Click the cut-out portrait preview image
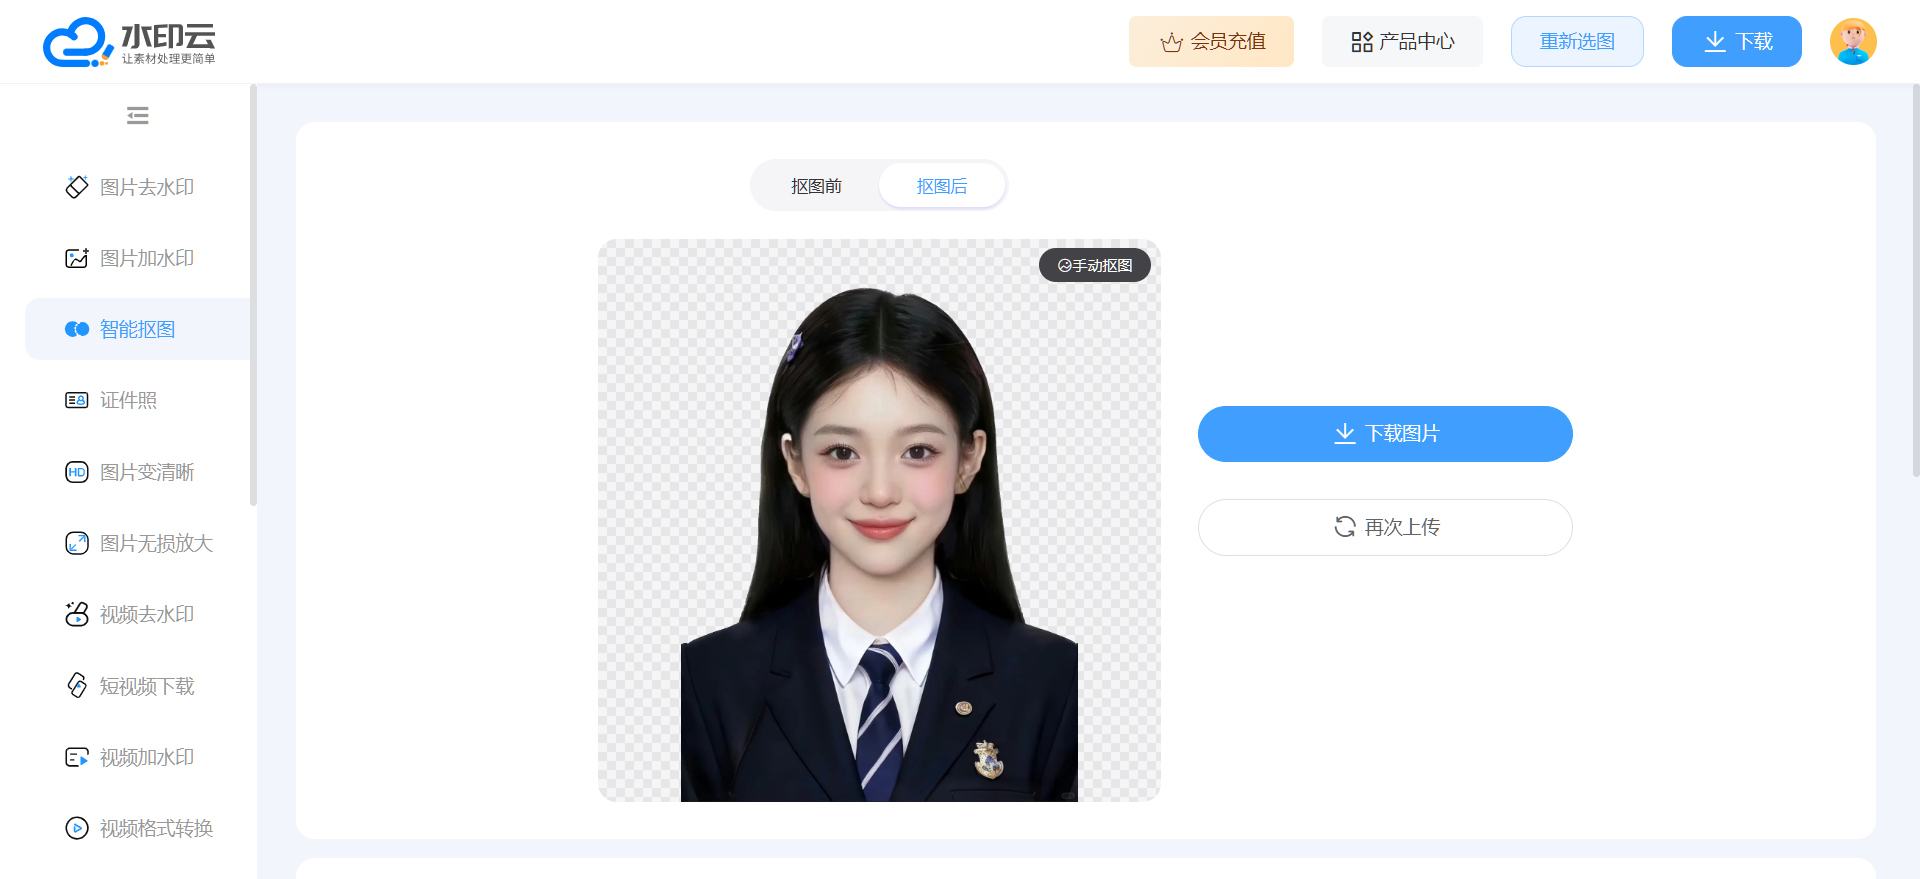 (x=879, y=520)
